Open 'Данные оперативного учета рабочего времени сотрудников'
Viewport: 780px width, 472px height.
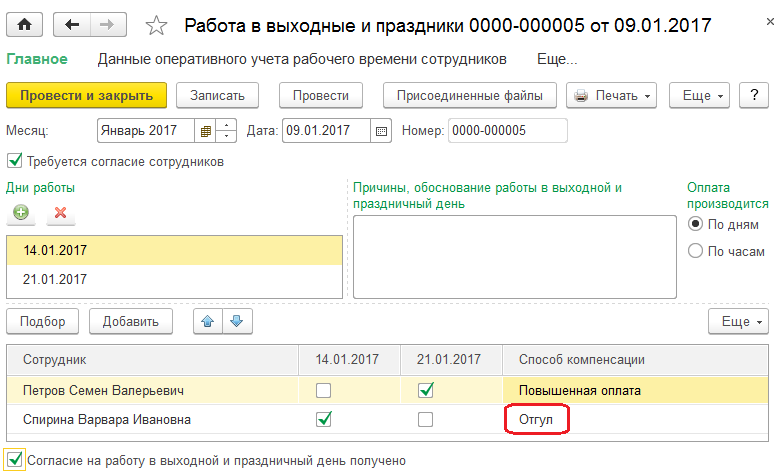pos(302,59)
